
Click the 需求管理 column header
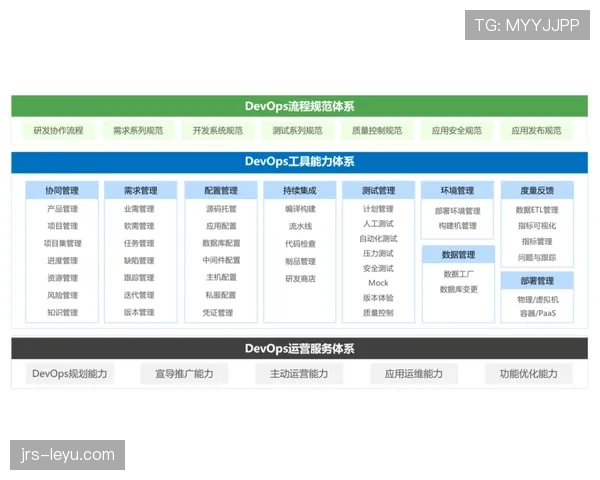click(140, 190)
